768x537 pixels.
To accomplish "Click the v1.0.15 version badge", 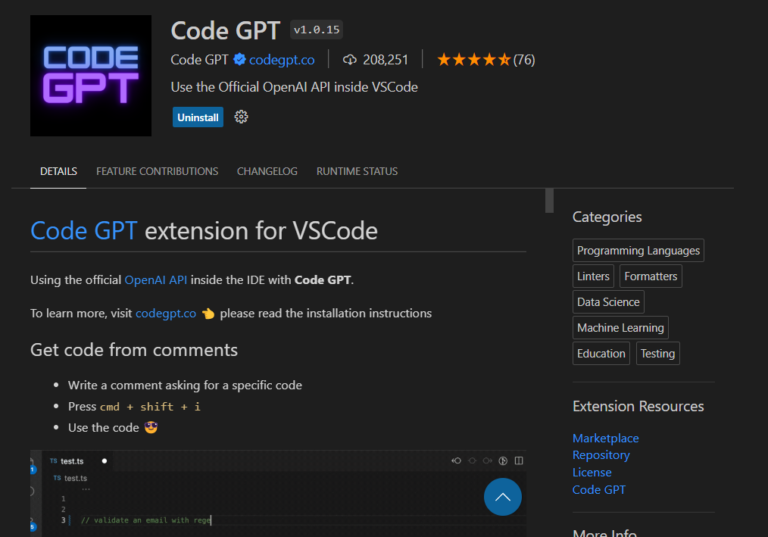I will [x=316, y=30].
